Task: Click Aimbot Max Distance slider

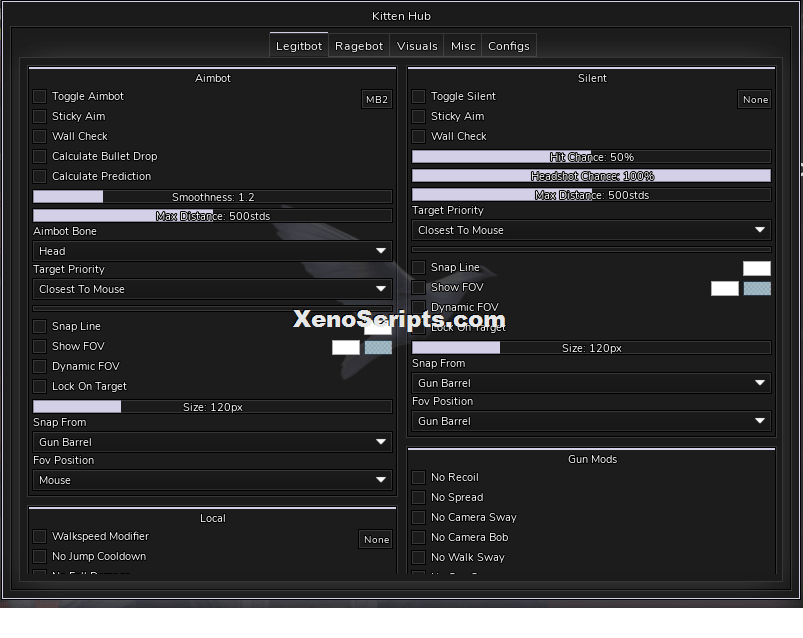Action: 213,216
